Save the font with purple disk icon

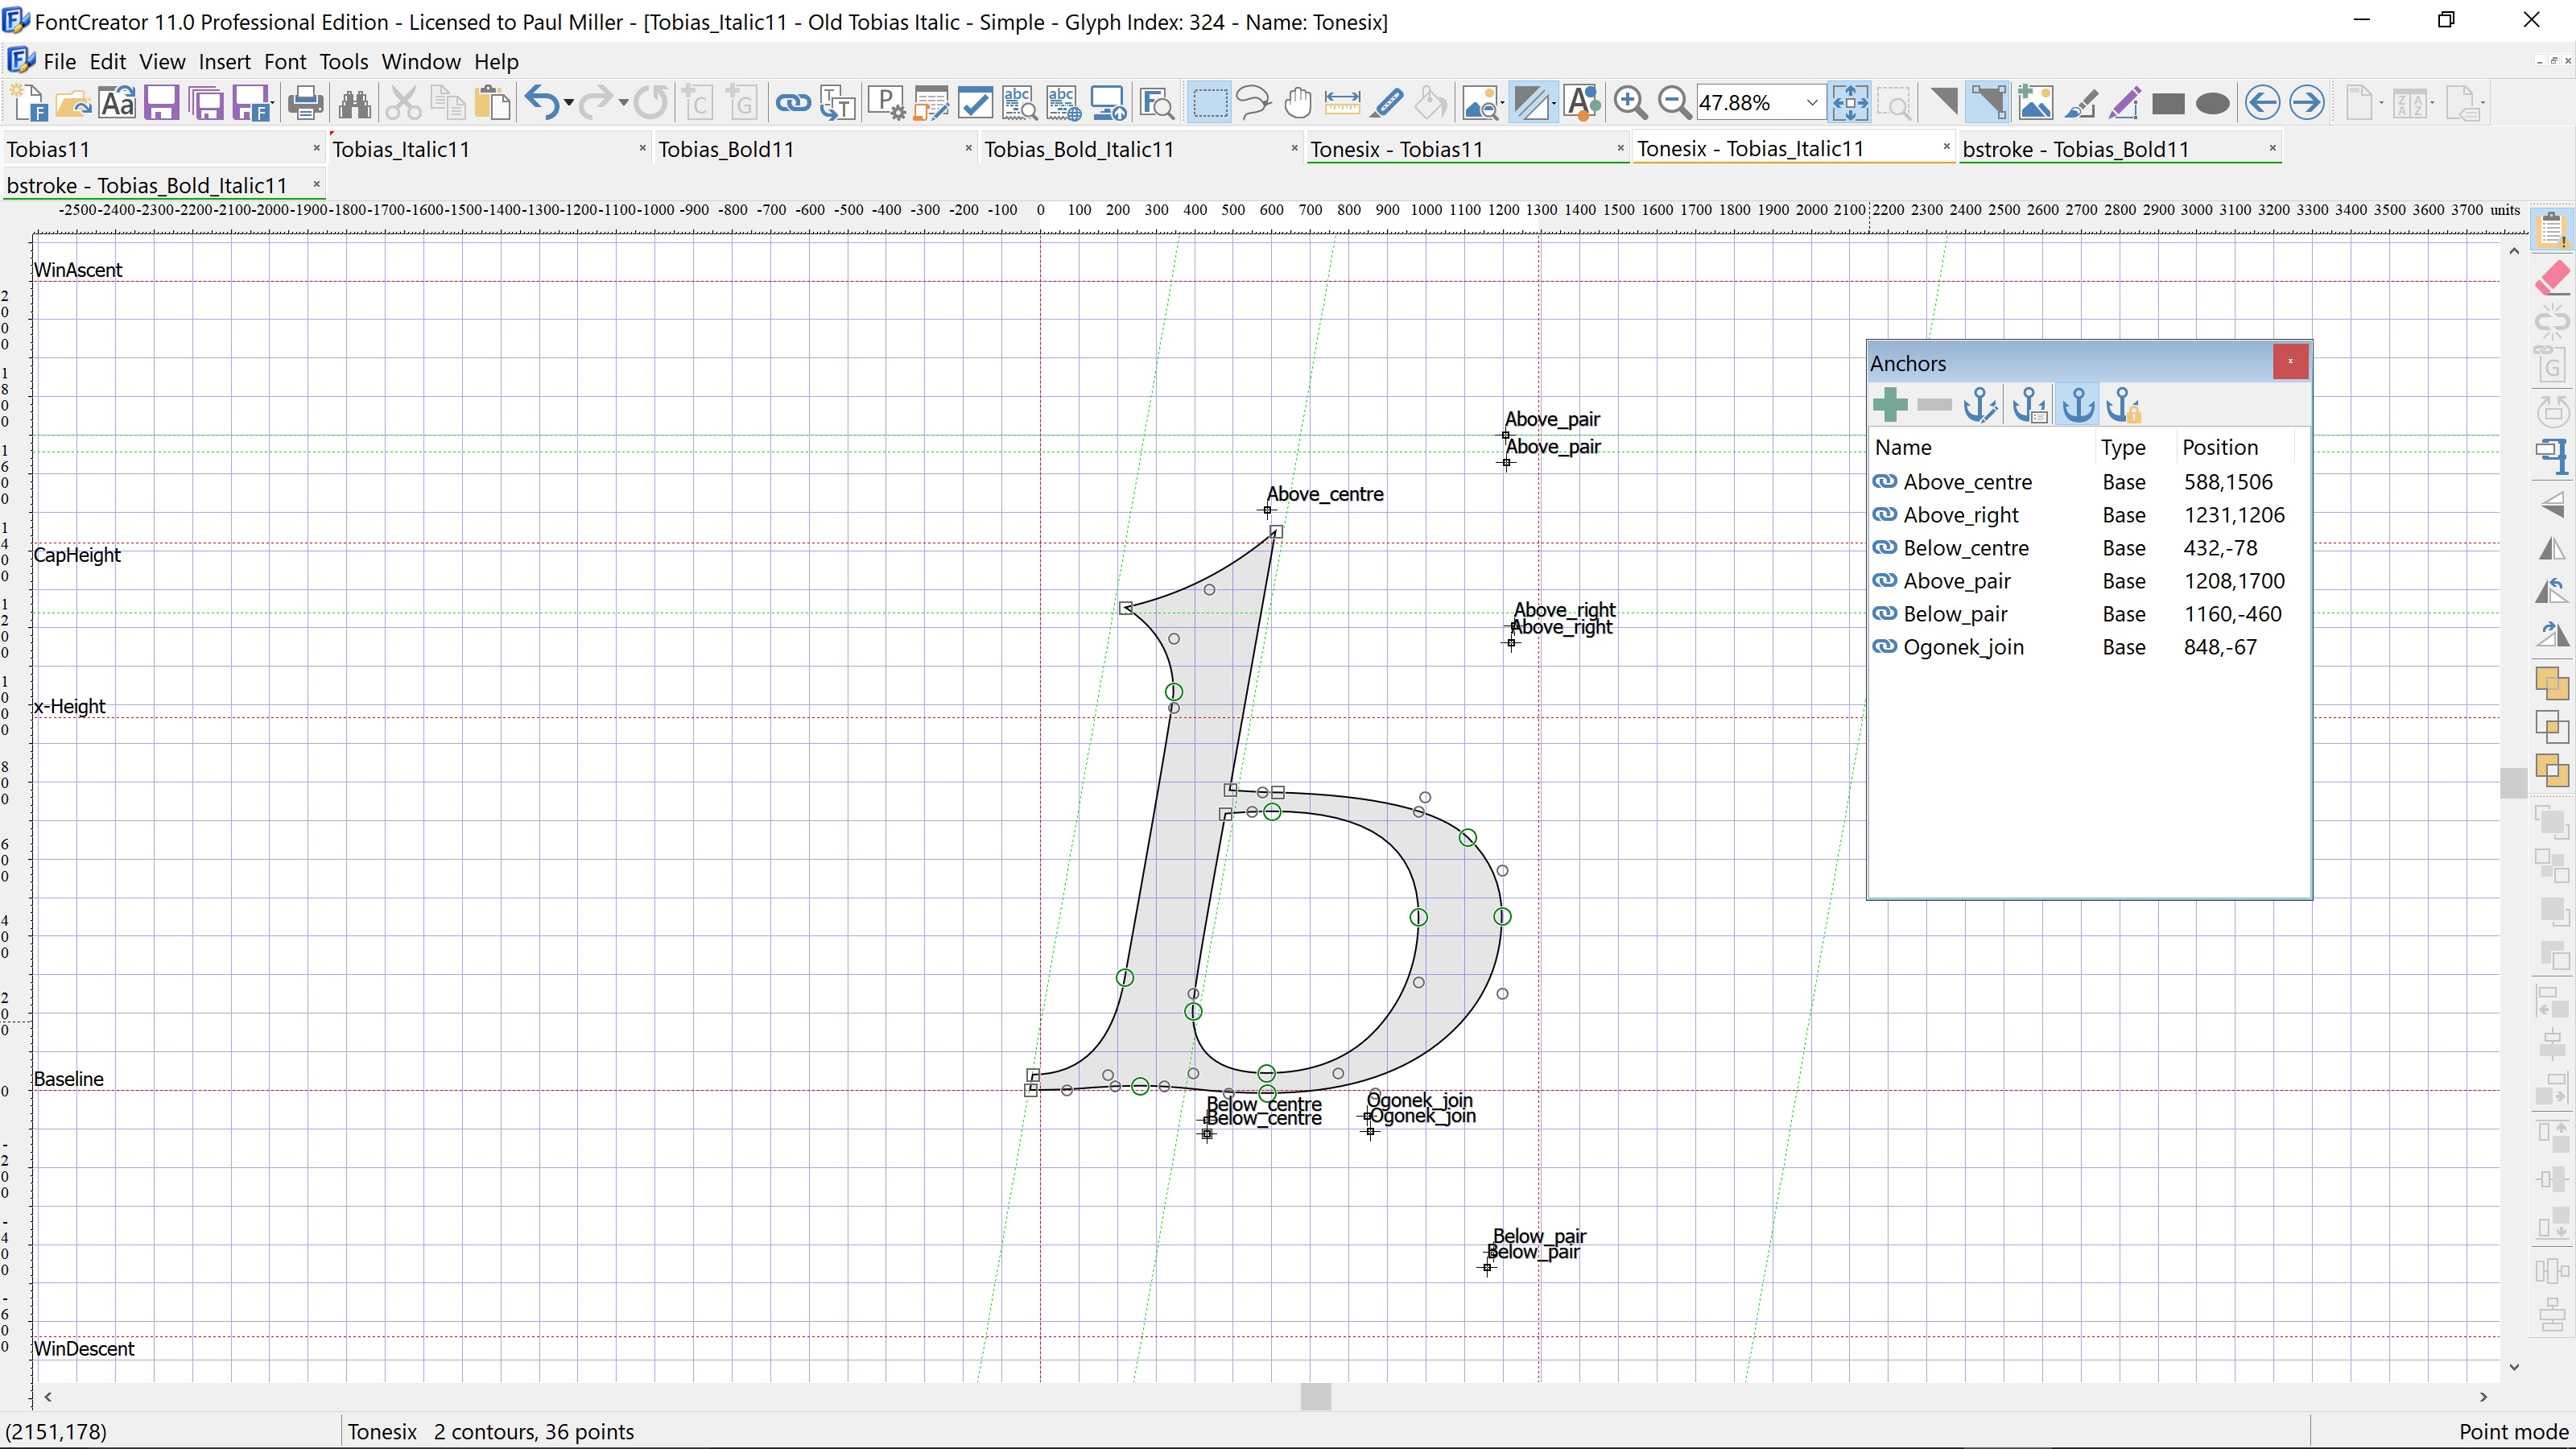(x=161, y=102)
